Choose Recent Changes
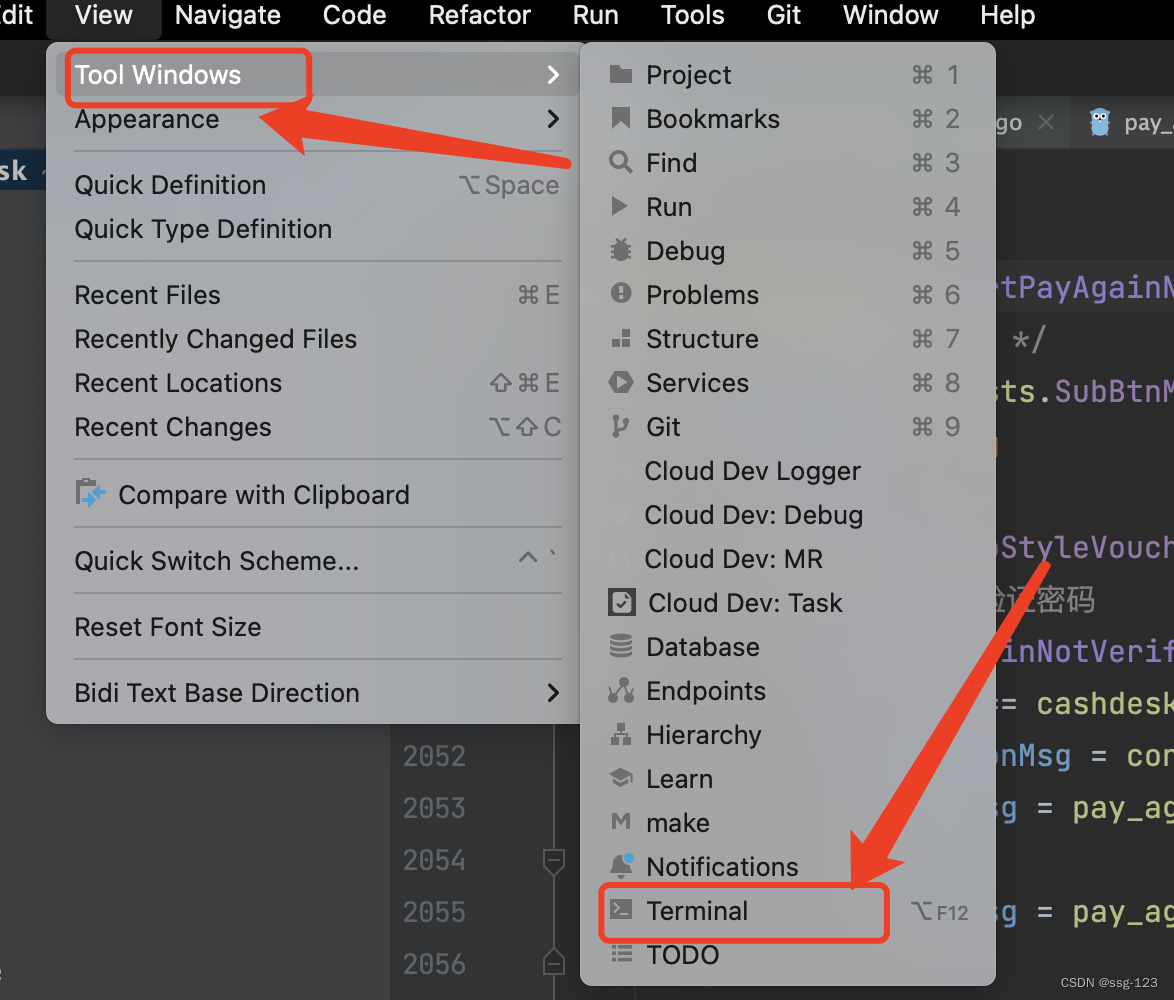 (x=317, y=427)
